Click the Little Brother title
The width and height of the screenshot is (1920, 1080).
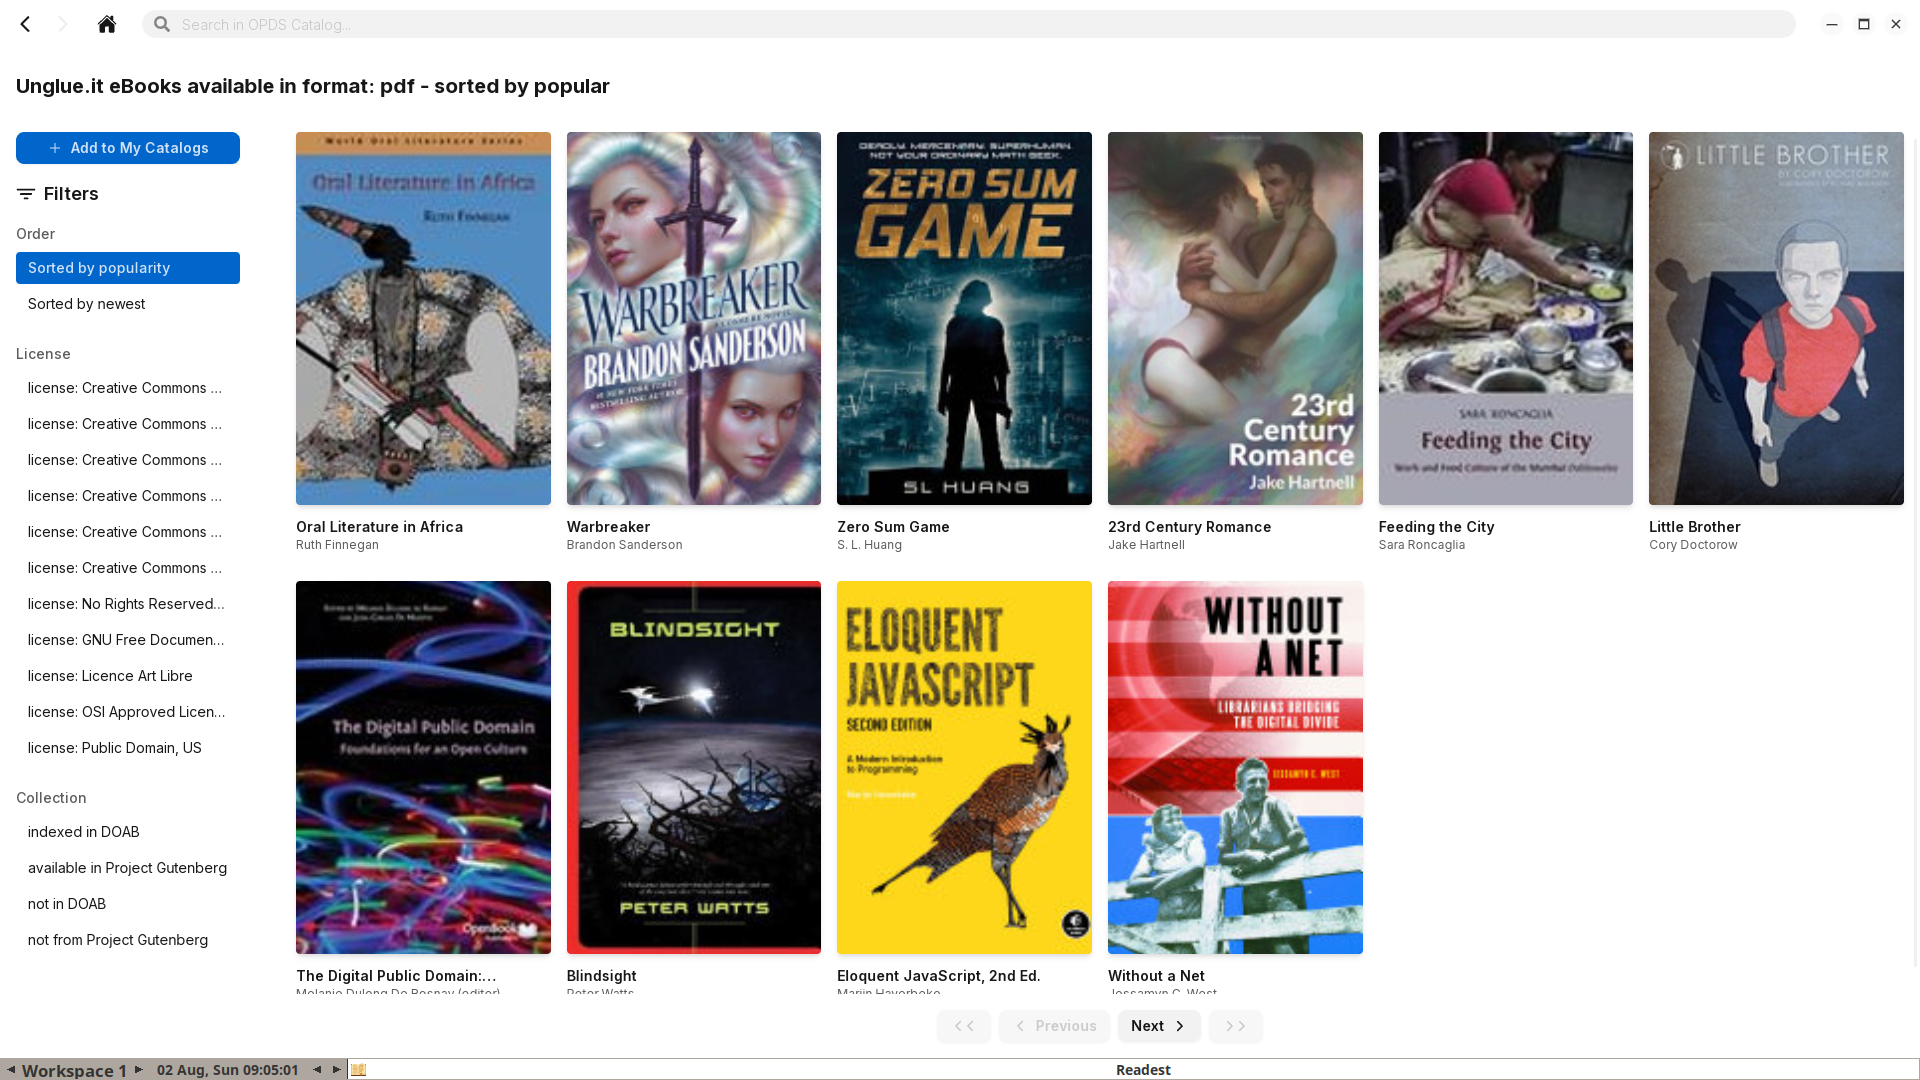pos(1695,527)
